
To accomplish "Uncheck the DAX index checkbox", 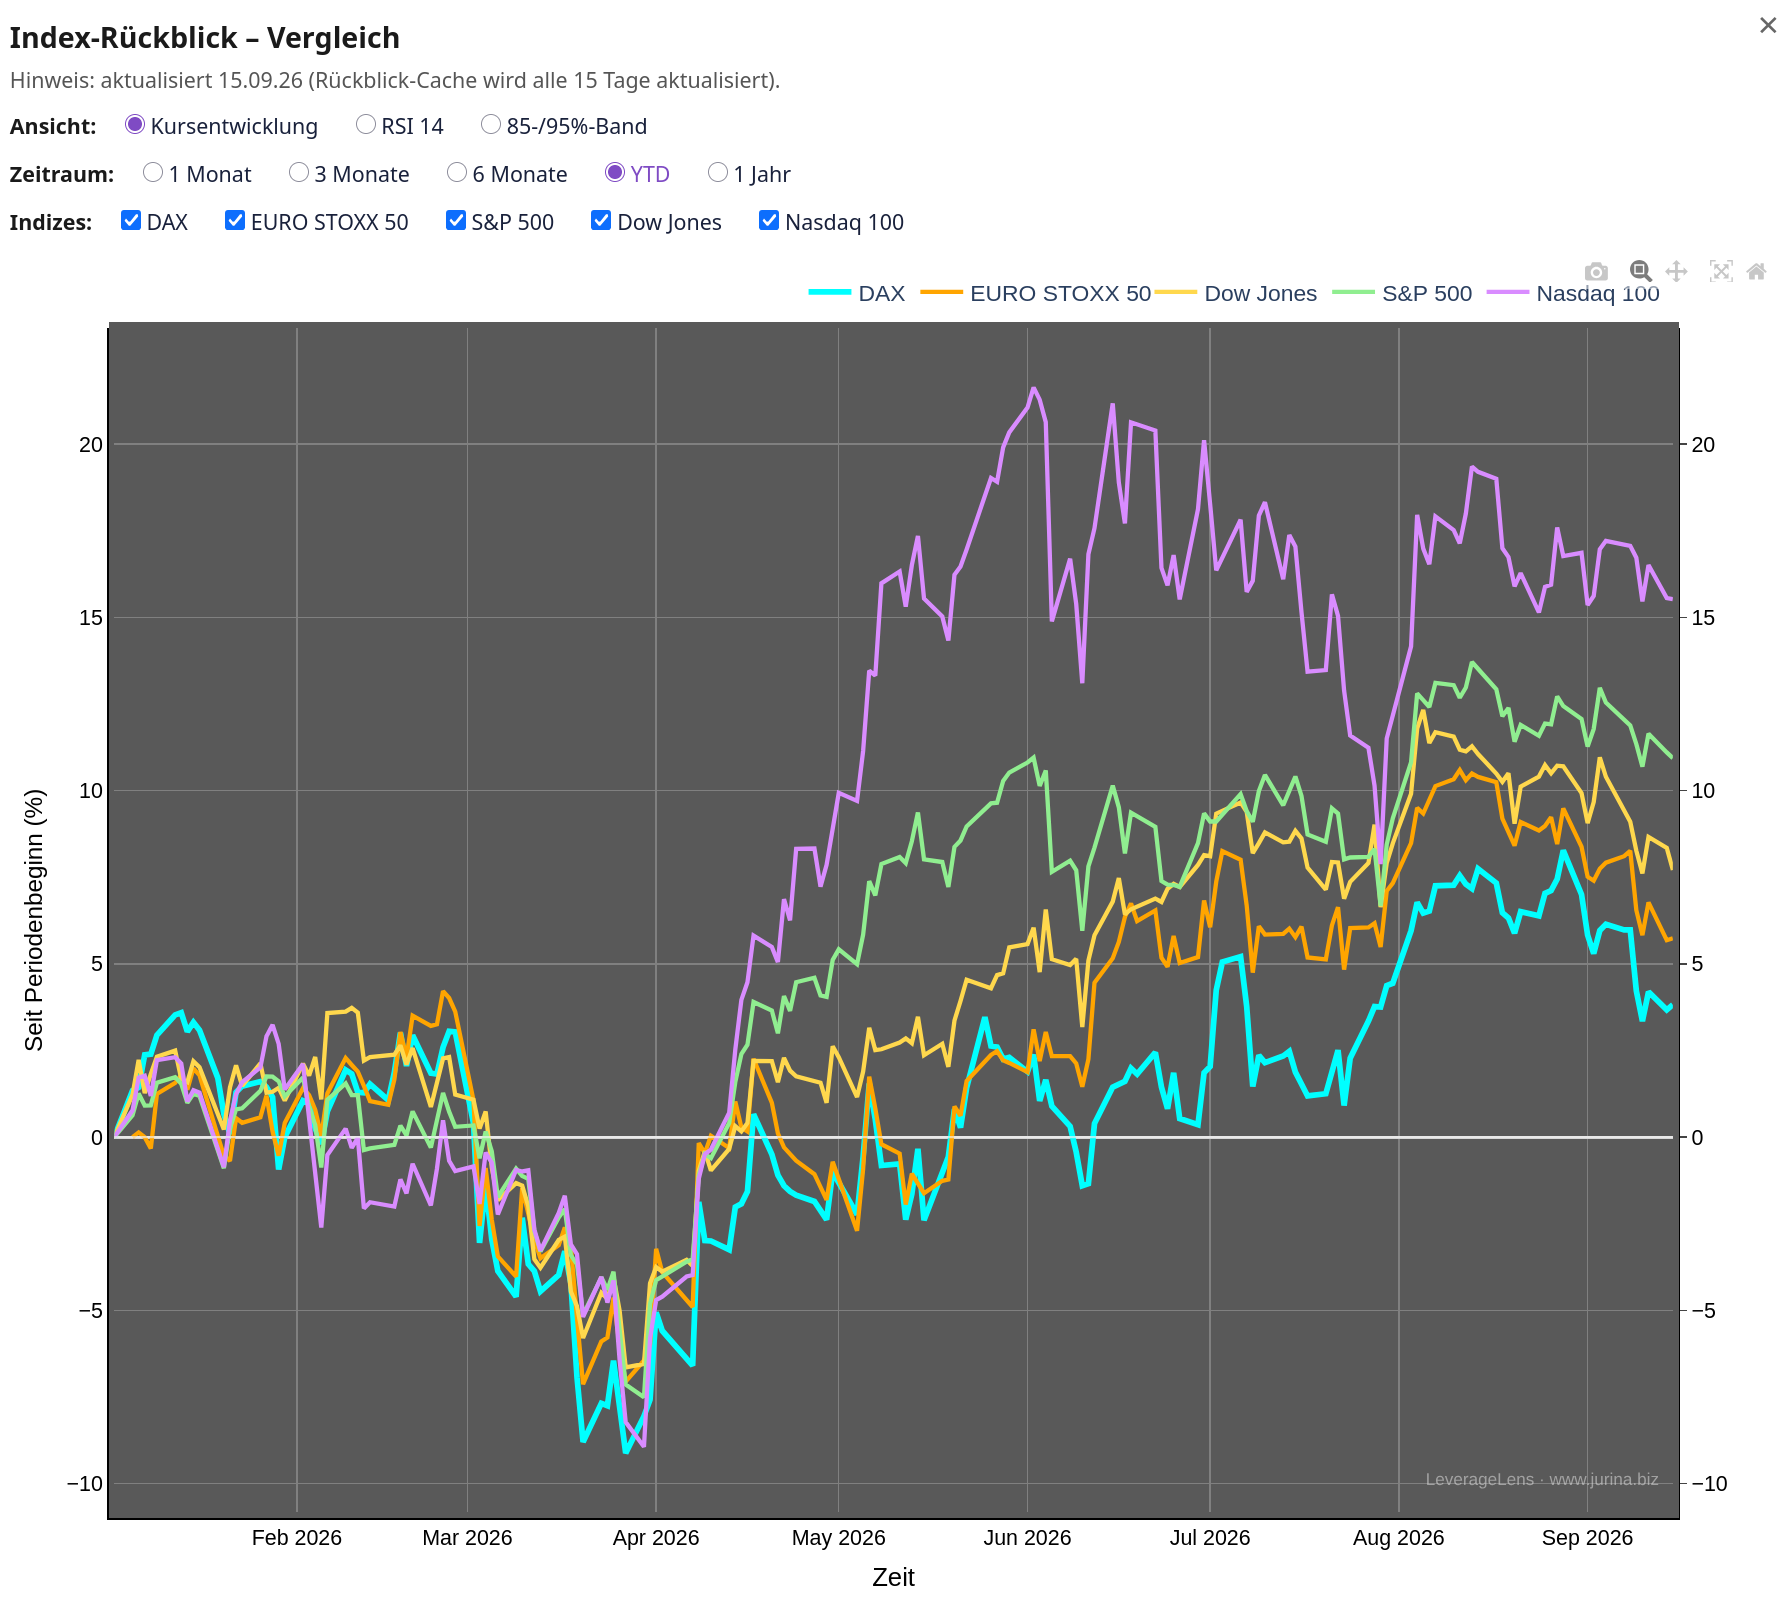I will [131, 221].
